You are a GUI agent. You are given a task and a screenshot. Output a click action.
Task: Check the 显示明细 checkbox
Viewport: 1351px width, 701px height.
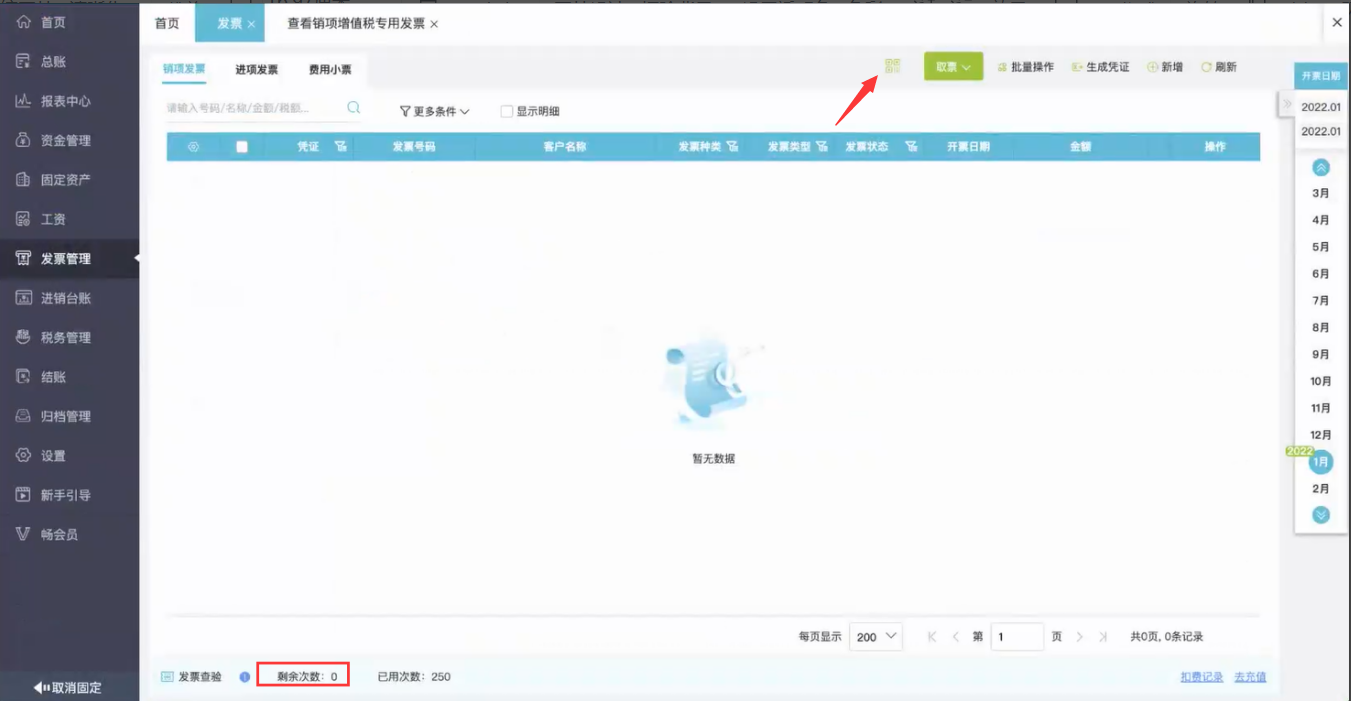click(x=507, y=112)
